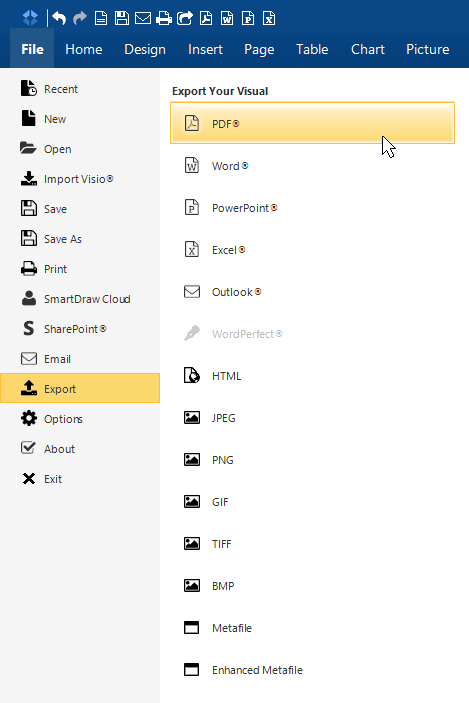The width and height of the screenshot is (469, 703).
Task: Export the visual as HTML
Action: click(313, 376)
